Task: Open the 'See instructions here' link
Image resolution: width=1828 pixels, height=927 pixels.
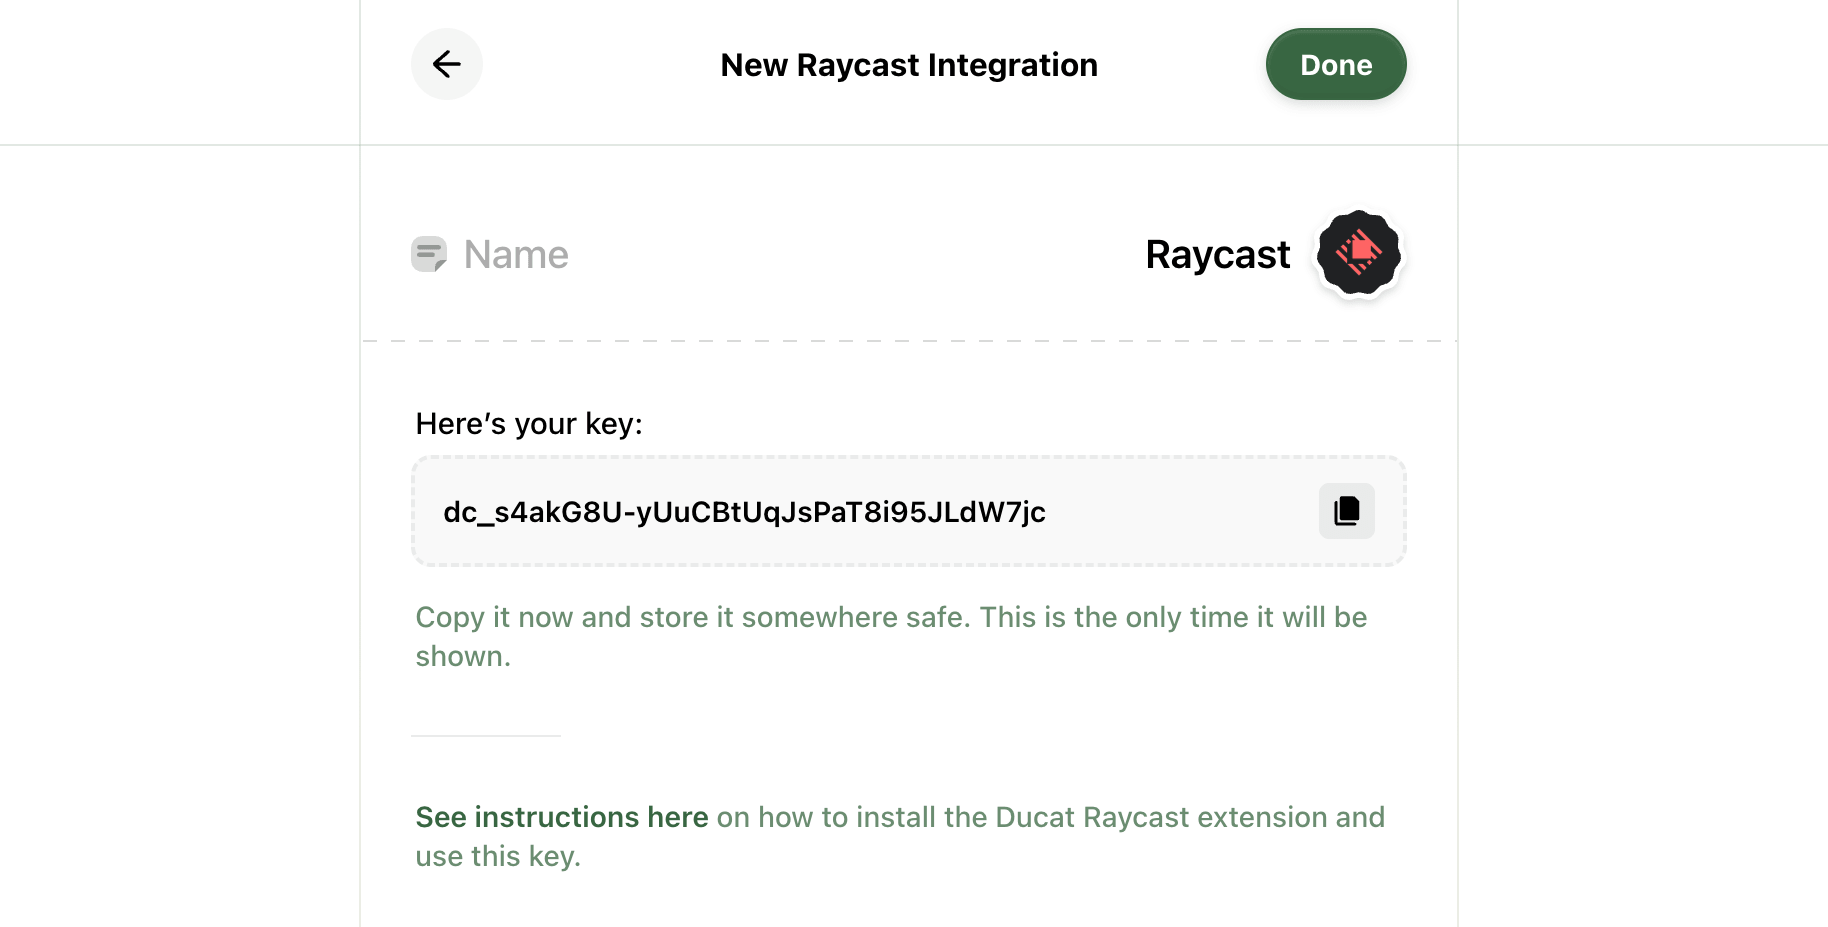Action: (x=562, y=817)
